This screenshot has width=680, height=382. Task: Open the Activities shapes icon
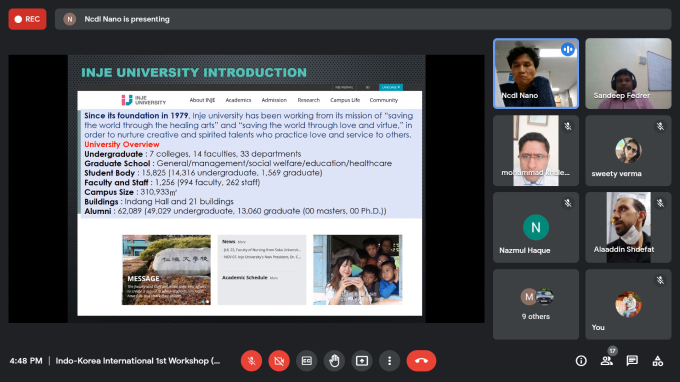point(657,361)
